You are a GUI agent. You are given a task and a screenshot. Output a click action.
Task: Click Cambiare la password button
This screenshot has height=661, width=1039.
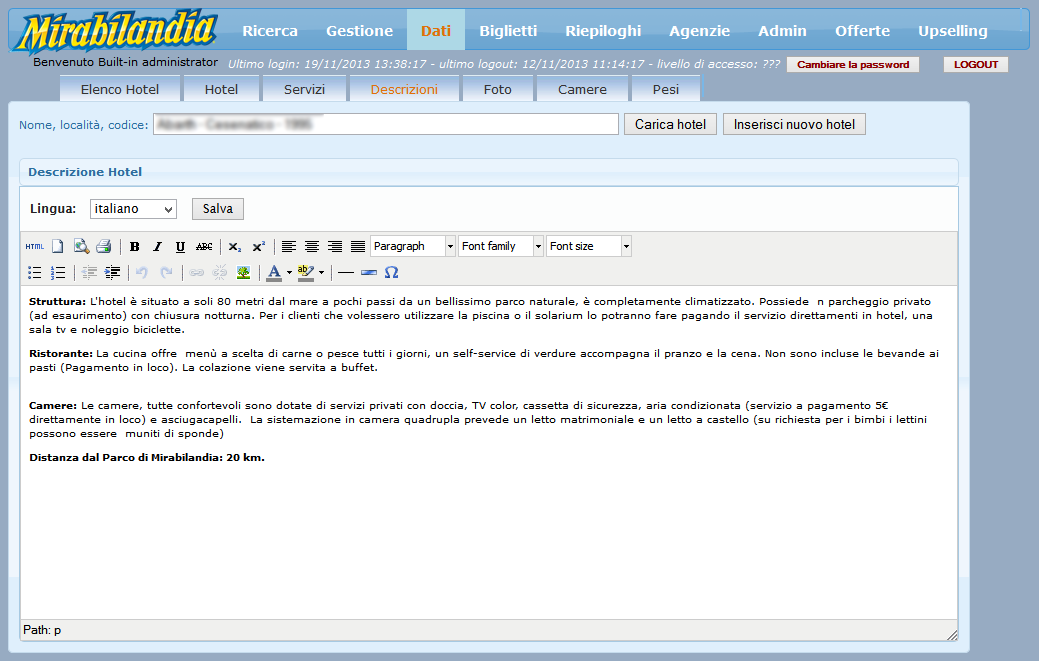coord(853,64)
